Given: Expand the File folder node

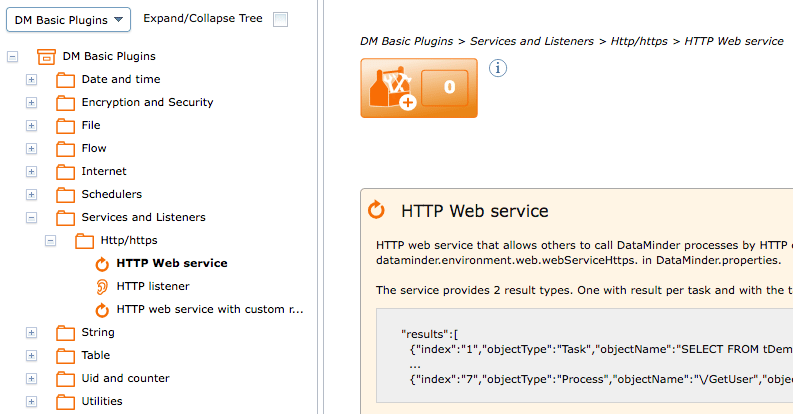Looking at the screenshot, I should point(31,126).
